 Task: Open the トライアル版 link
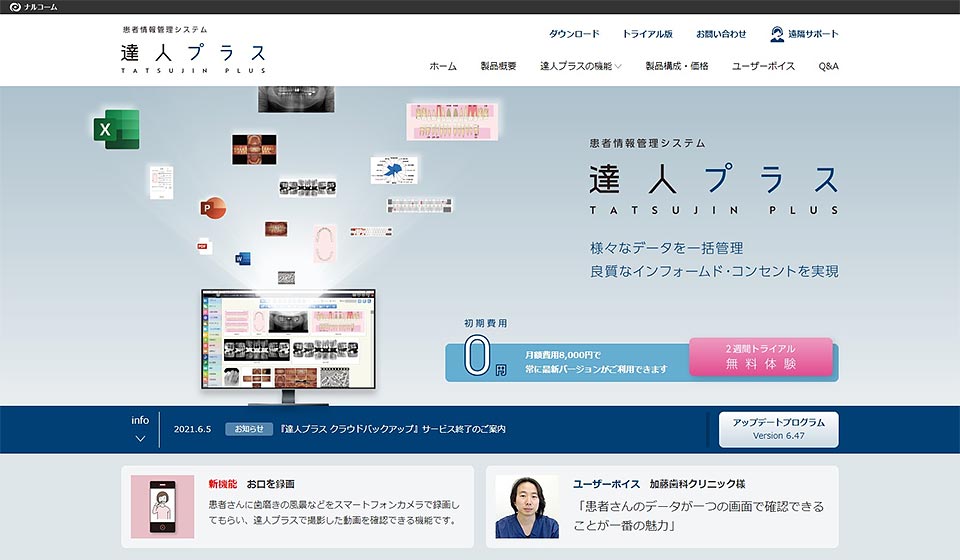pos(647,34)
